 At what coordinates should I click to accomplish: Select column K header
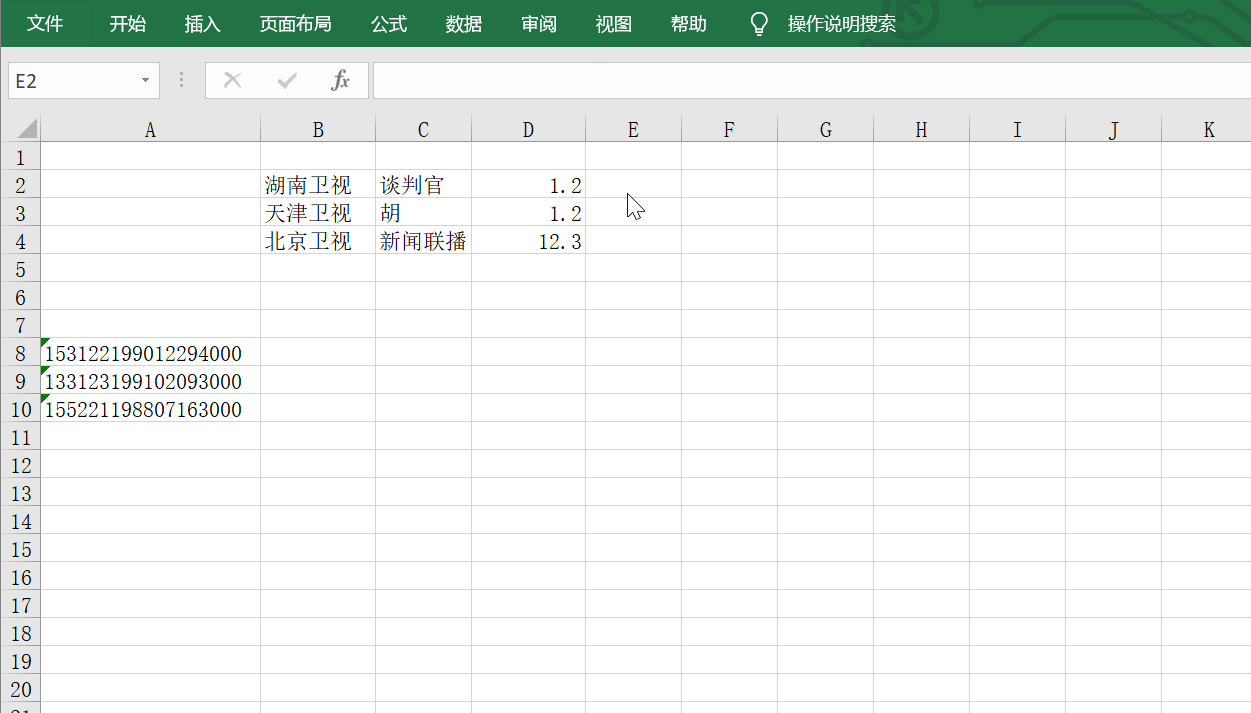point(1206,130)
